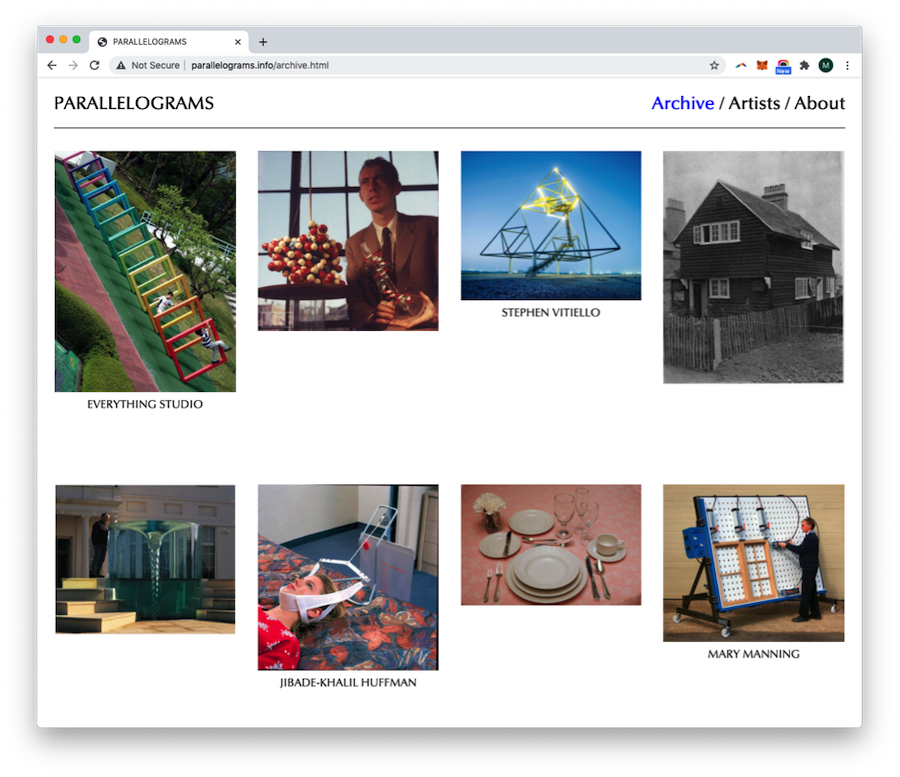This screenshot has width=900, height=777.
Task: Click the STEPHEN VITIELLO caption
Action: [551, 313]
